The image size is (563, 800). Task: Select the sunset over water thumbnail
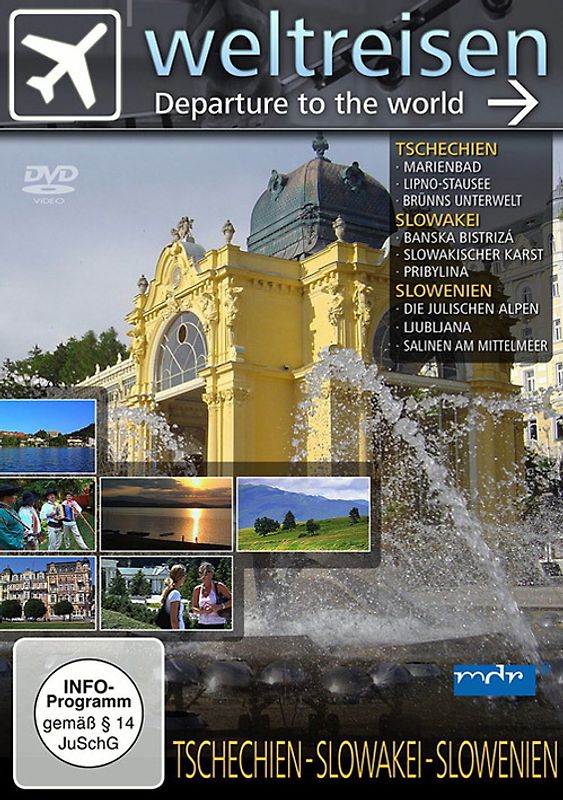click(x=166, y=514)
